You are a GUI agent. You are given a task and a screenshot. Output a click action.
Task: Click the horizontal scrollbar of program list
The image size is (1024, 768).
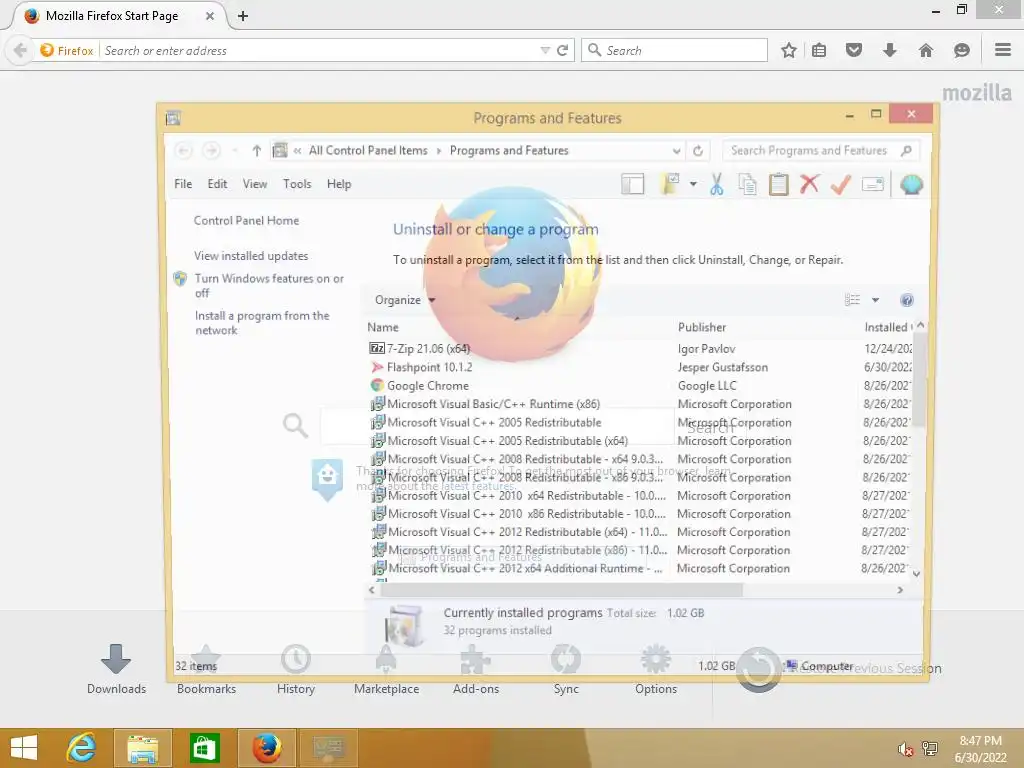tap(562, 590)
